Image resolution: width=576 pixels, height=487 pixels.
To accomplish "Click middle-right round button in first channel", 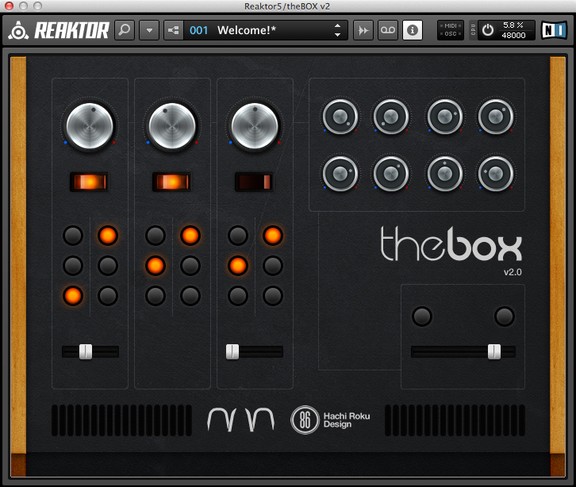I will tap(108, 266).
